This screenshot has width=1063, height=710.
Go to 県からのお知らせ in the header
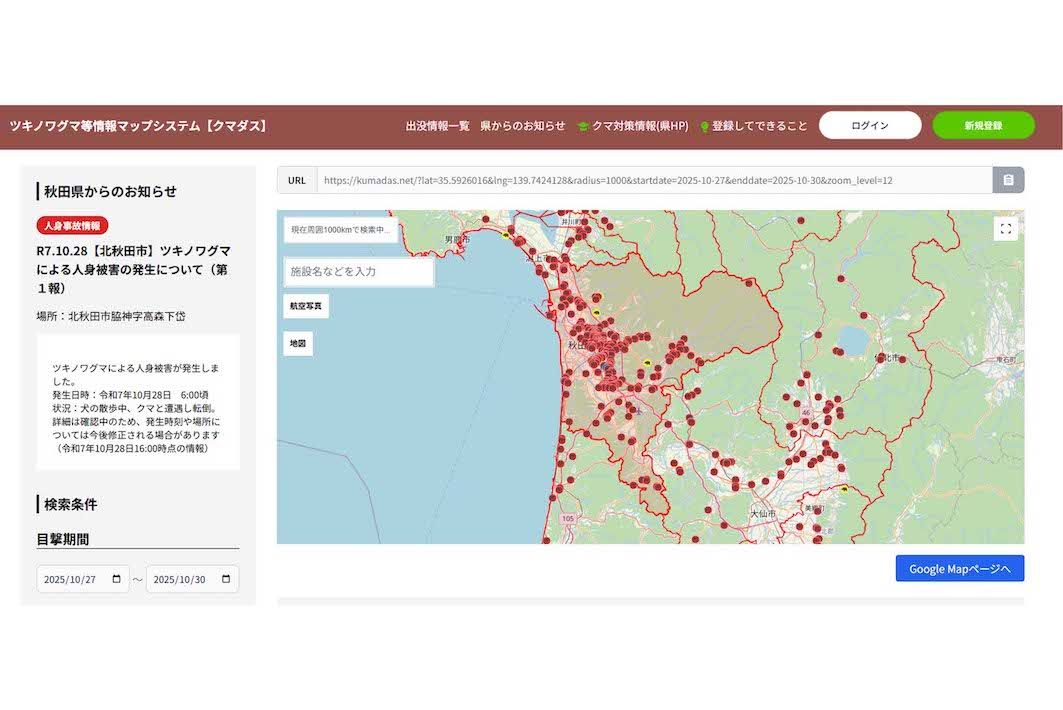(522, 126)
